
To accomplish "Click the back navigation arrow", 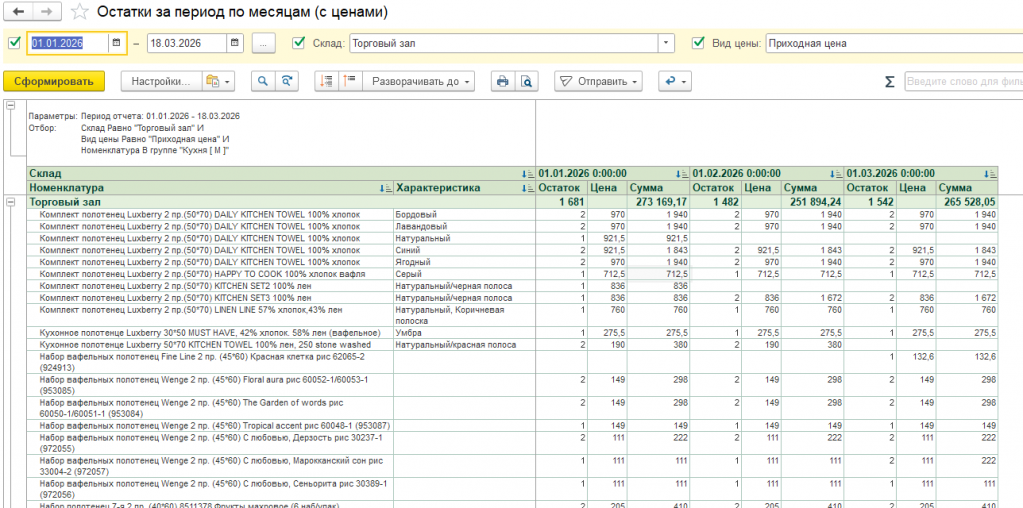I will pyautogui.click(x=19, y=13).
